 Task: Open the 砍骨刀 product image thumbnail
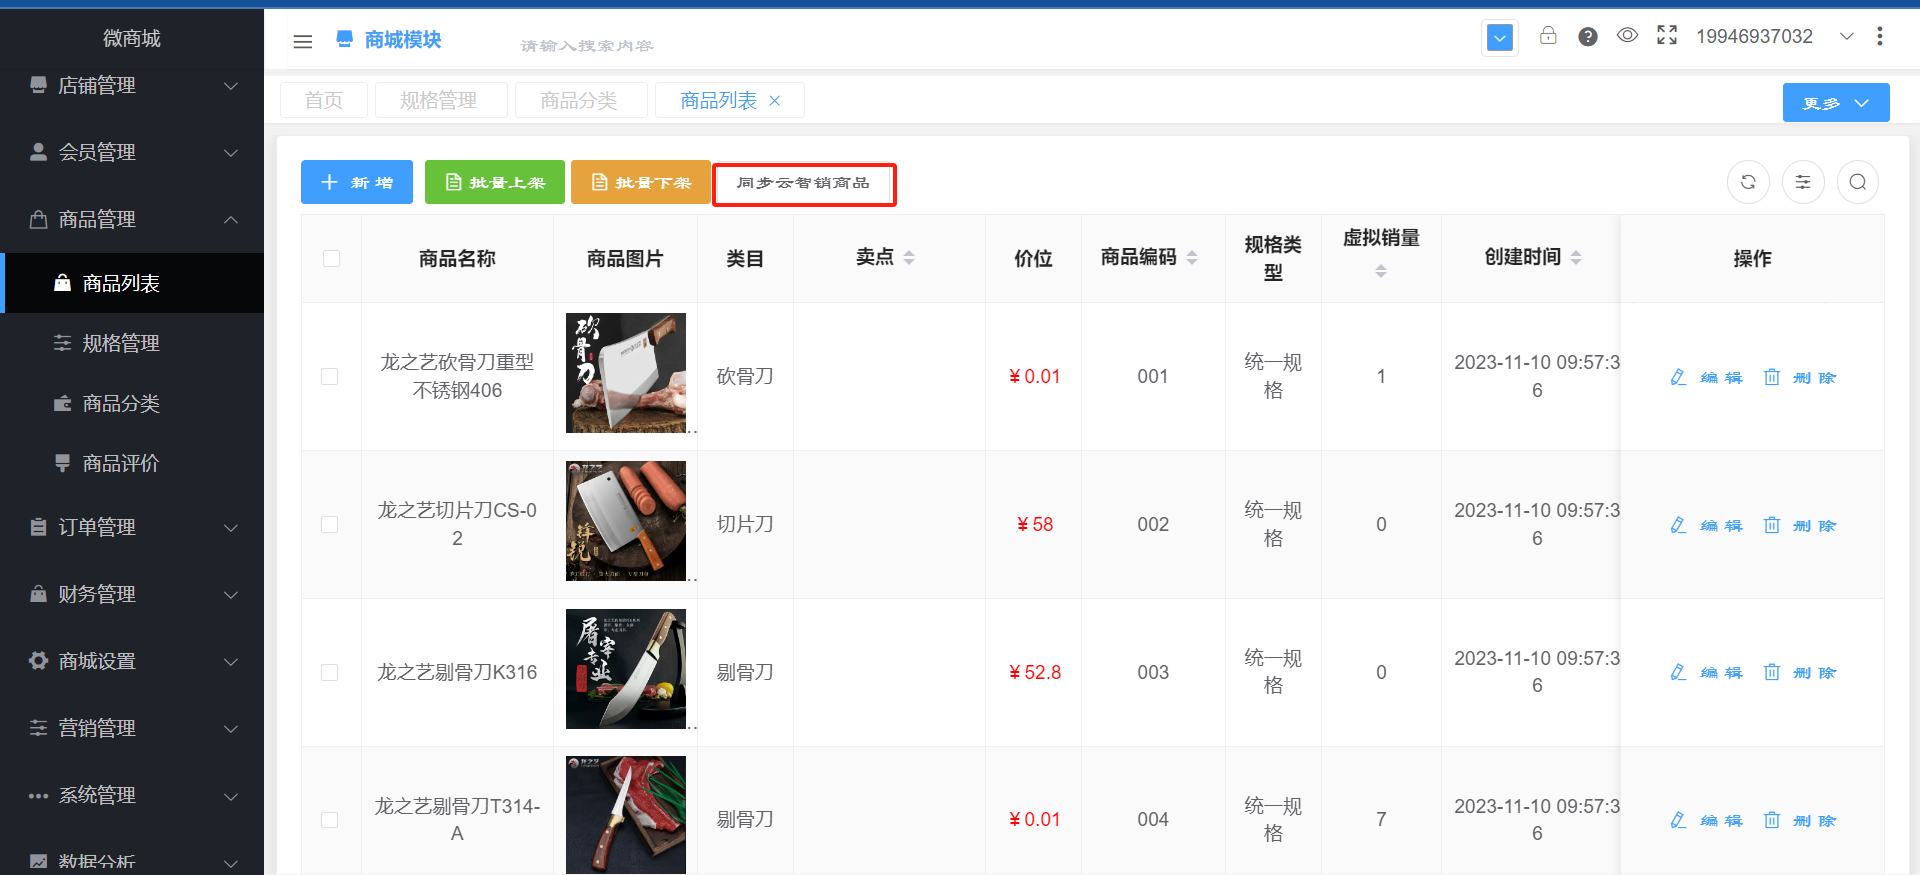(626, 373)
